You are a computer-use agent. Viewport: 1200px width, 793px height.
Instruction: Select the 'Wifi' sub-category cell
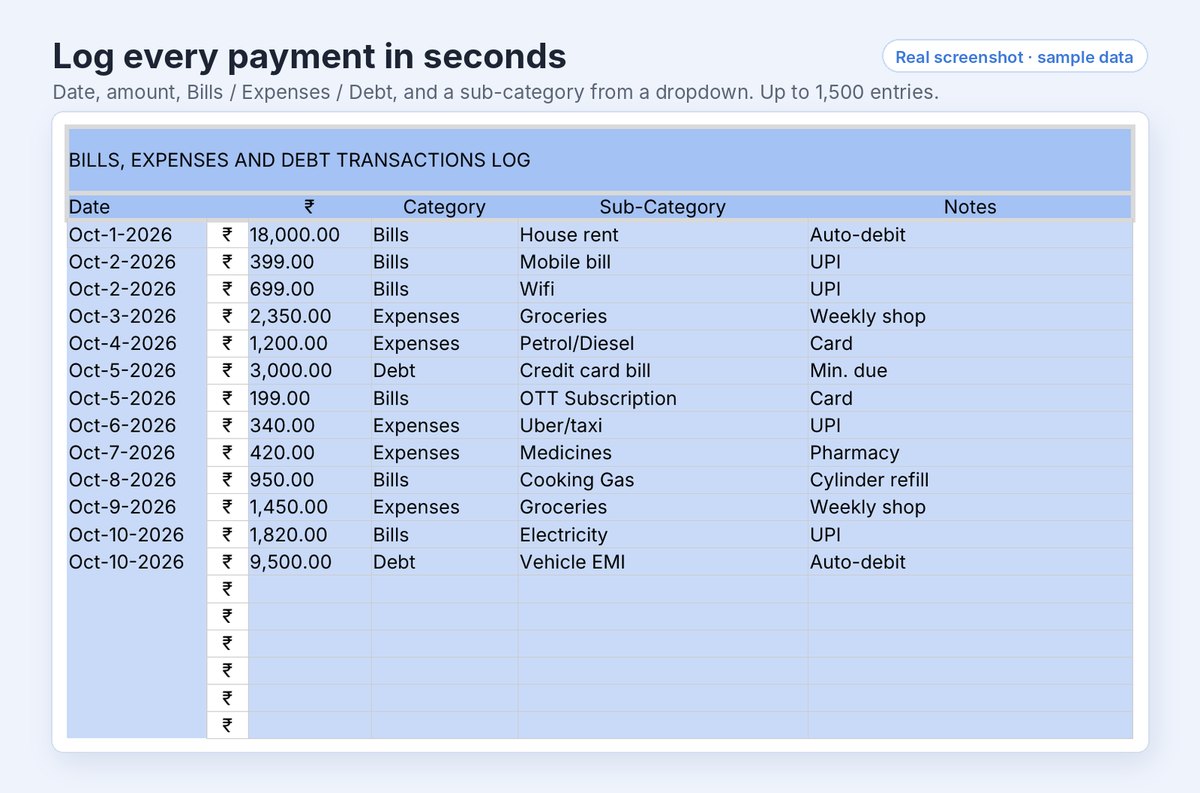[x=663, y=289]
